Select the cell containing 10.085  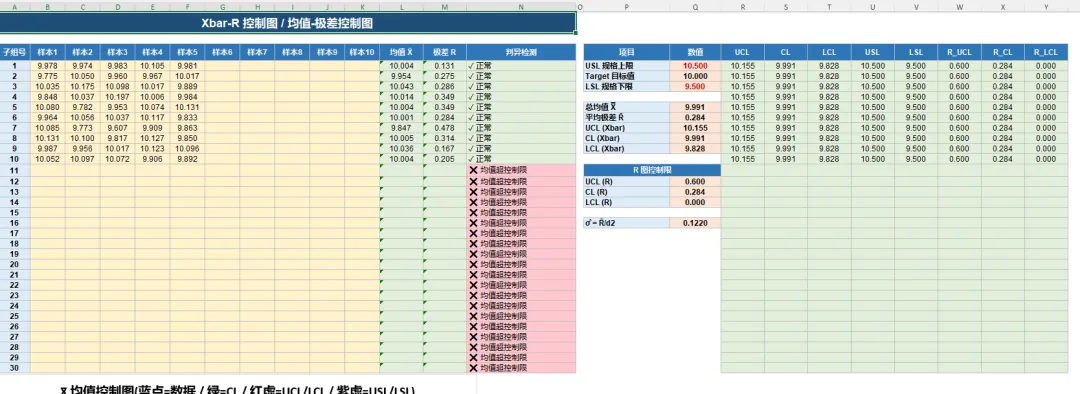pos(48,128)
